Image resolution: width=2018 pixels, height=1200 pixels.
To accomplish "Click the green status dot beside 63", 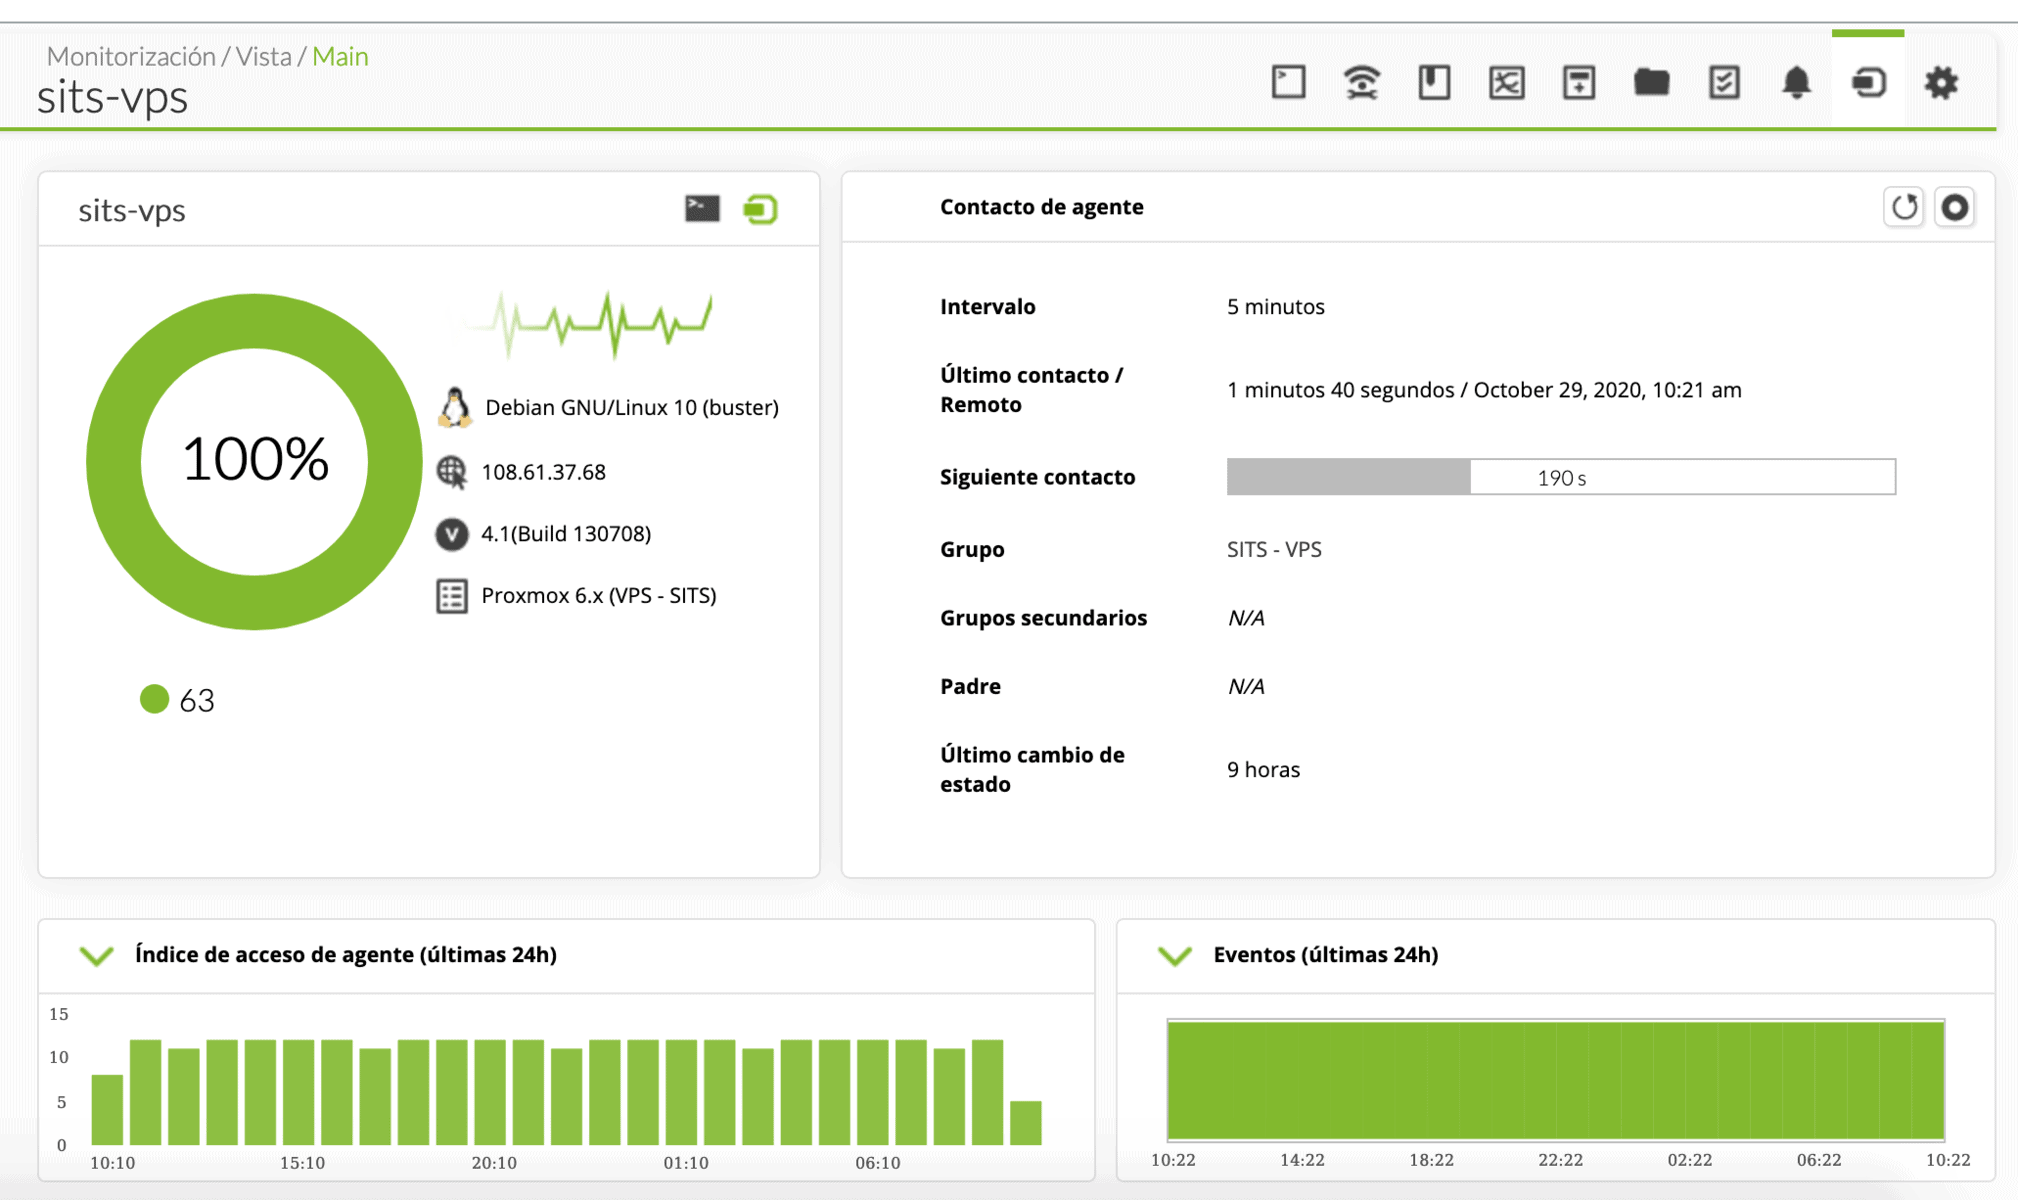I will 154,699.
